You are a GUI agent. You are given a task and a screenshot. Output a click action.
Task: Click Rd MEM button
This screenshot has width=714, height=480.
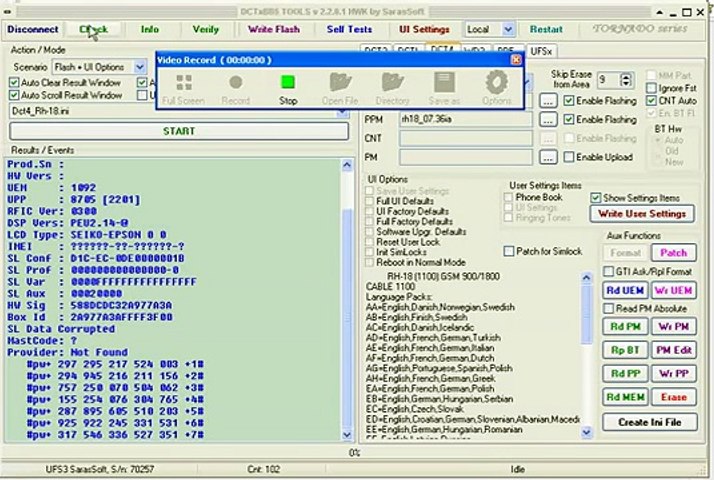(x=625, y=397)
